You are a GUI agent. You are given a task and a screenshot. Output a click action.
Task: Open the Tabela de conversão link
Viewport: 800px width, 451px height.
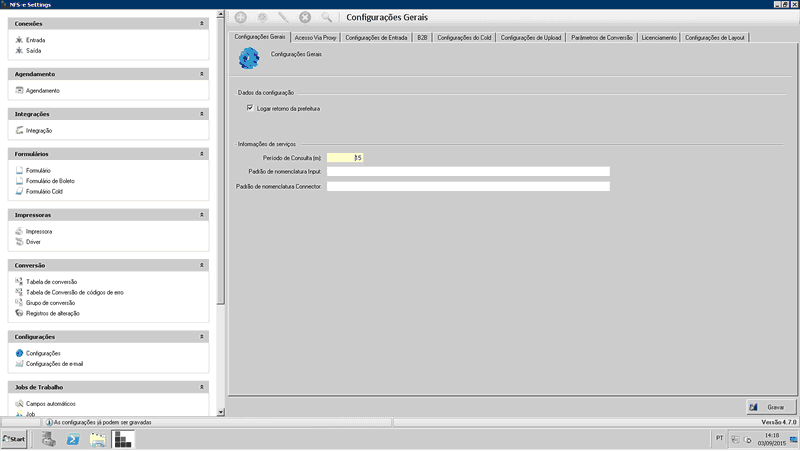[x=52, y=282]
